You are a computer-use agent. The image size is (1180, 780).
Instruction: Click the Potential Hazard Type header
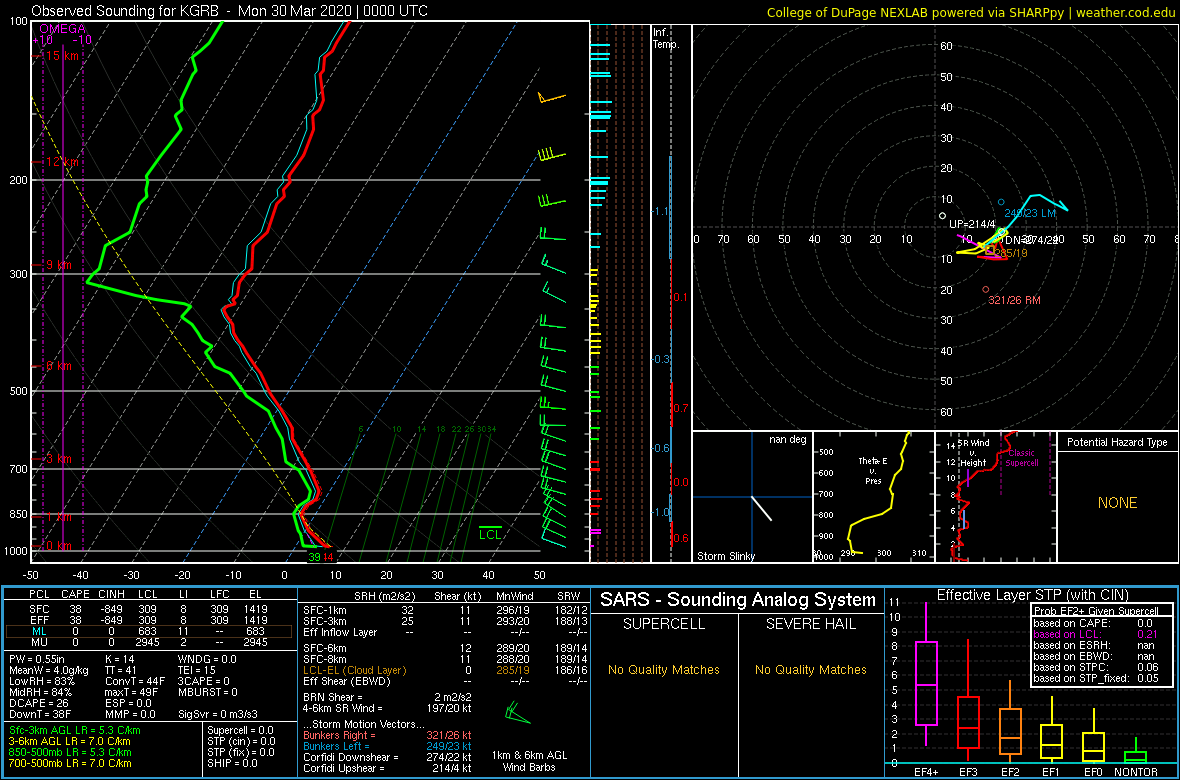[1118, 443]
